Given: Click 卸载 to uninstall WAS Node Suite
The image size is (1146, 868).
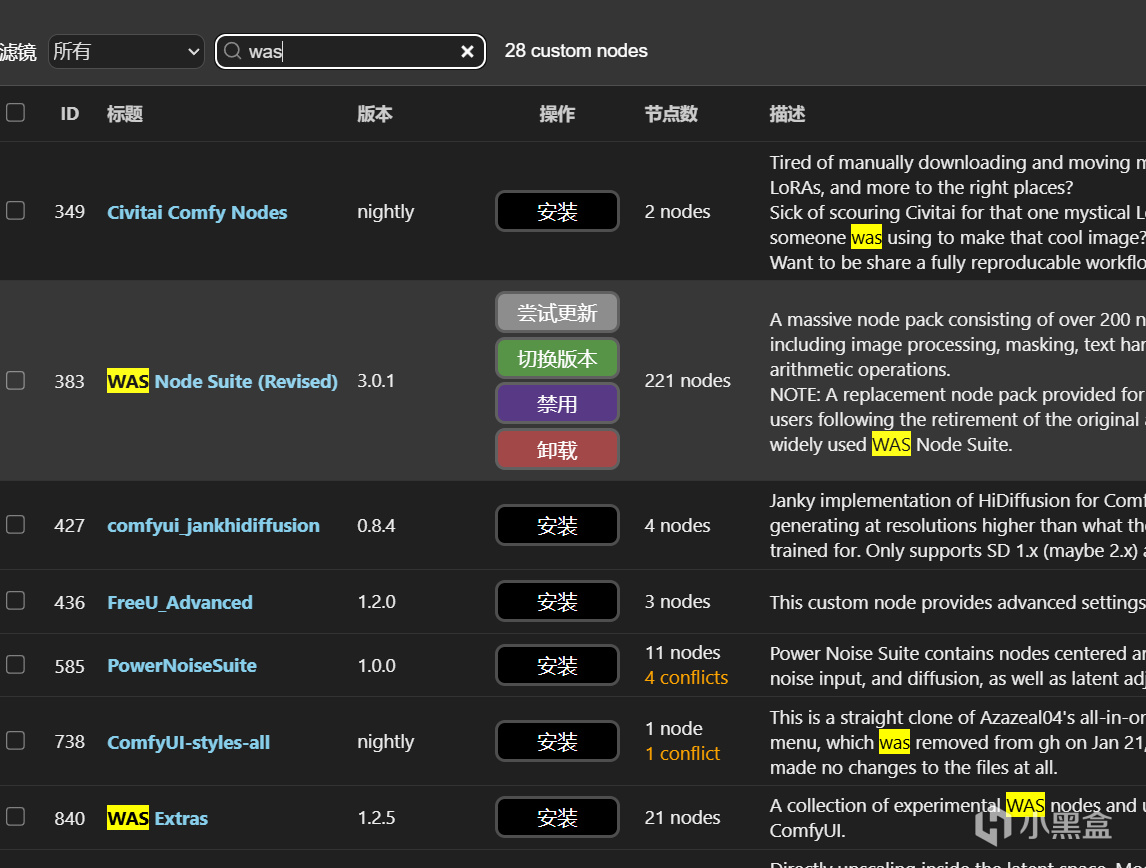Looking at the screenshot, I should click(557, 449).
